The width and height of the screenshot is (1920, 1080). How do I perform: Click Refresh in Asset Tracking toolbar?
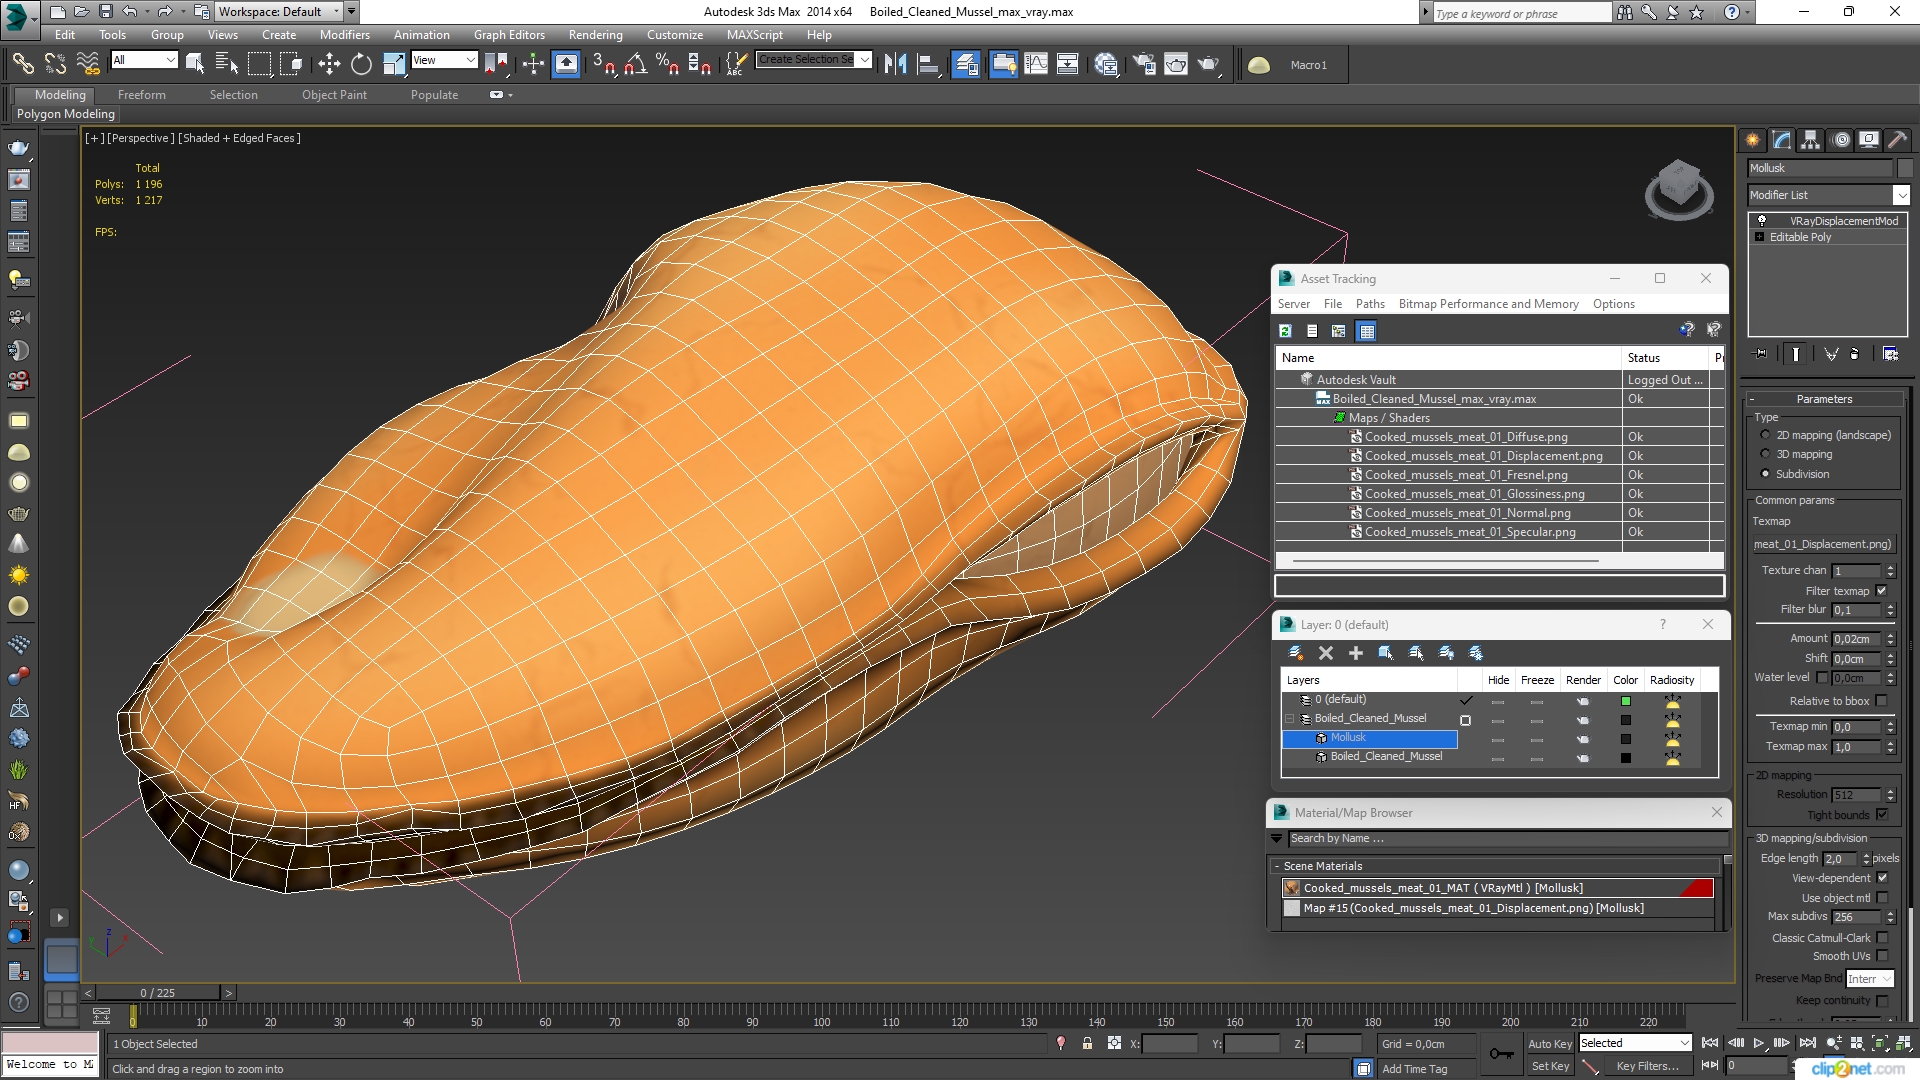tap(1286, 331)
